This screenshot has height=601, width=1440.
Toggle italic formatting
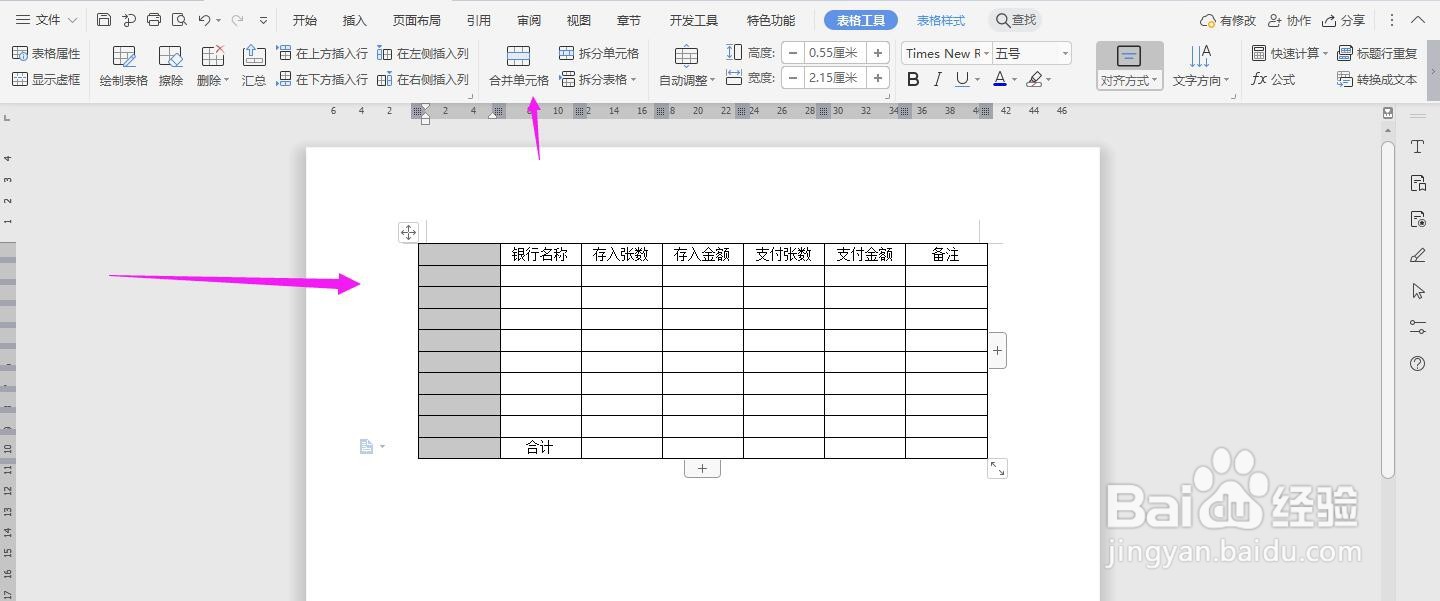(x=936, y=78)
